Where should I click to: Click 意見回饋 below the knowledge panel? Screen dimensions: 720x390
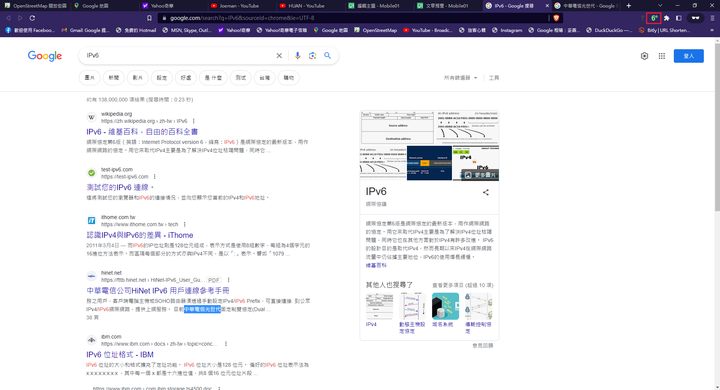[x=483, y=345]
